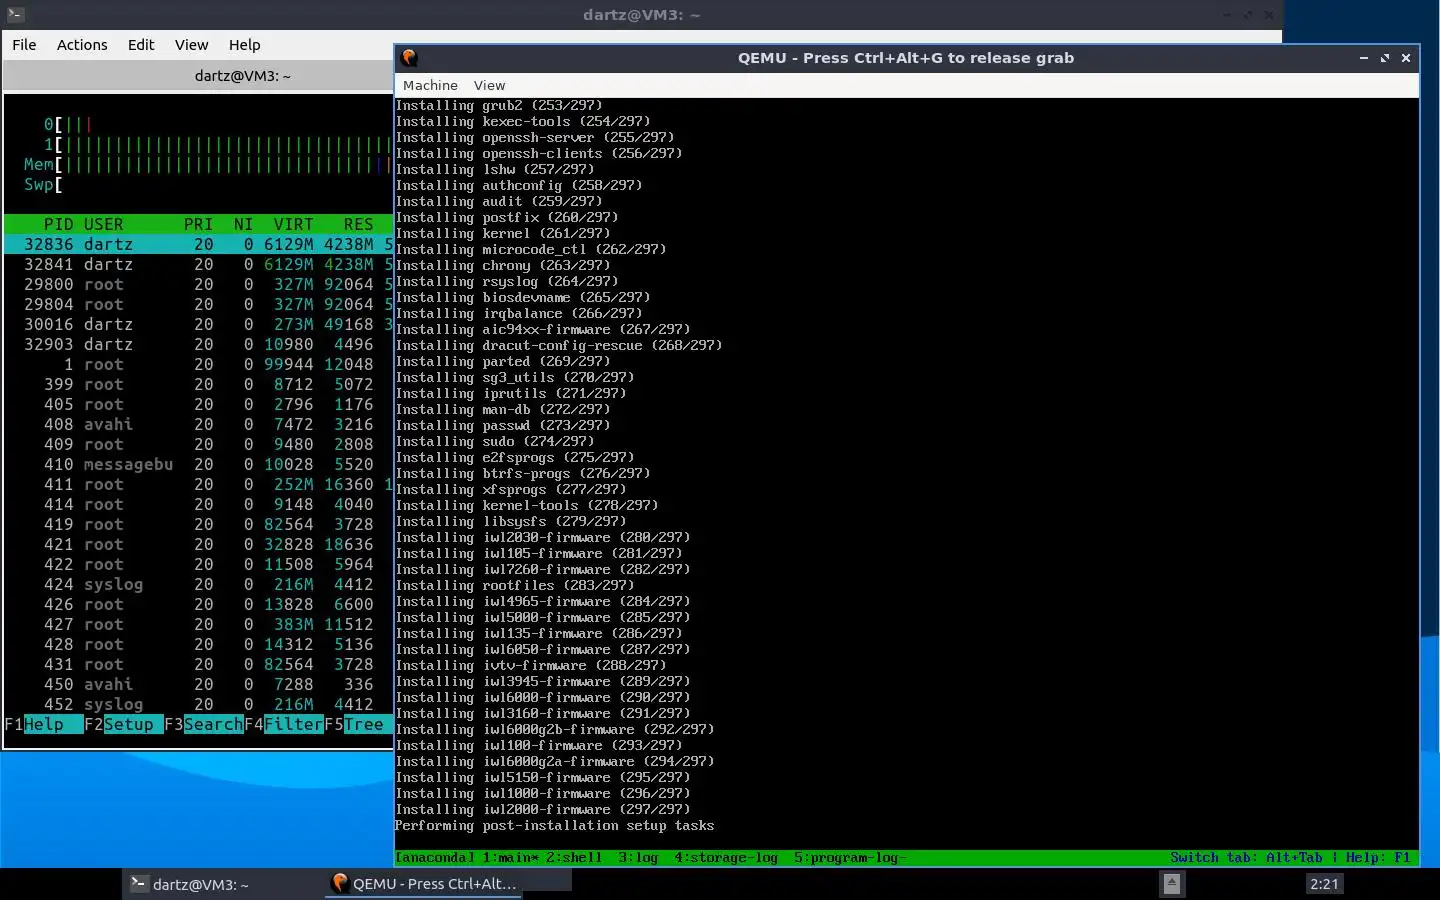Click F4 Filter in htop footer
1440x900 pixels.
click(x=284, y=724)
